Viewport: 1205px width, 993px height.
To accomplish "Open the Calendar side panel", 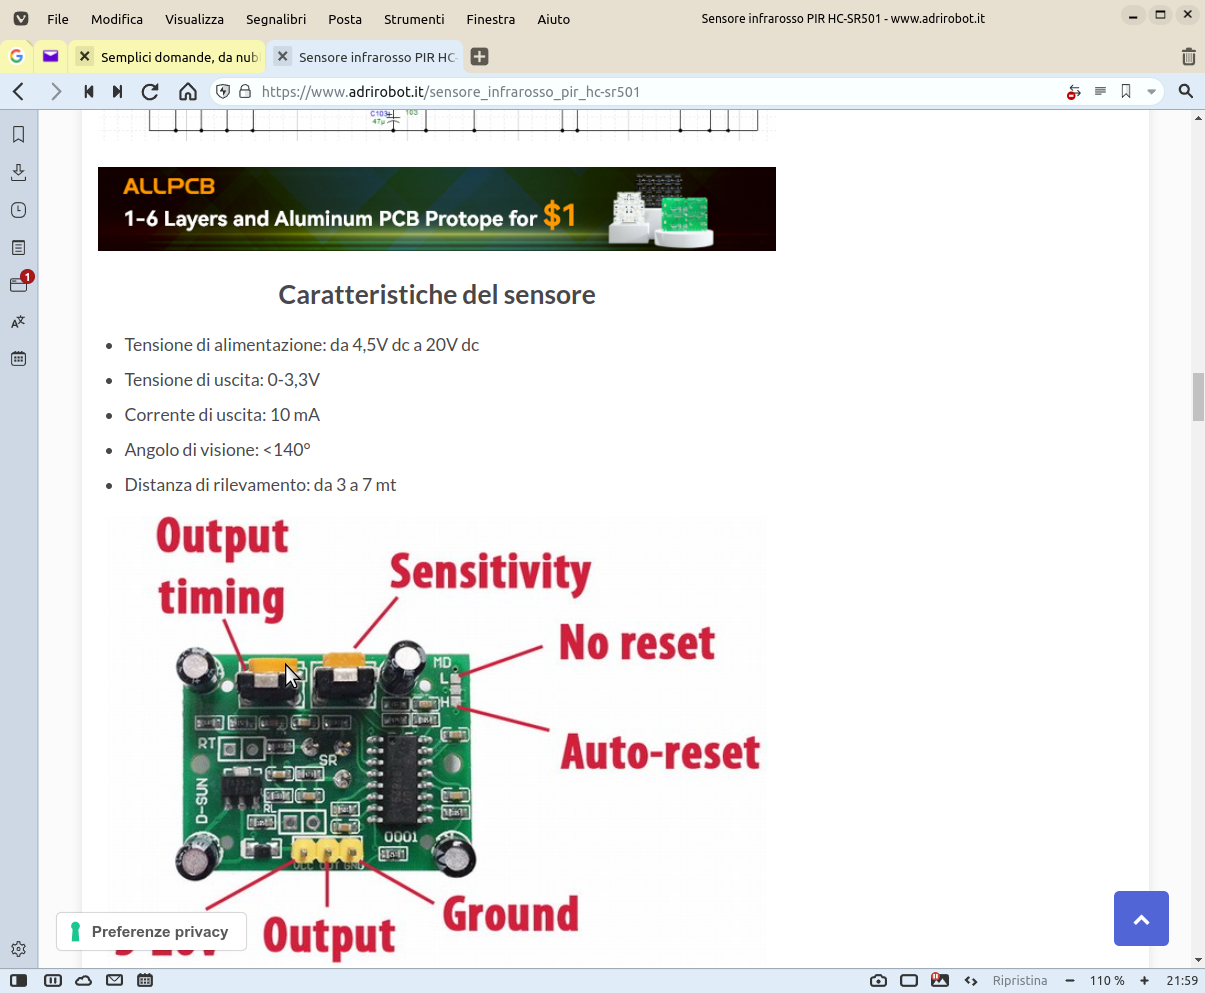I will 18,359.
